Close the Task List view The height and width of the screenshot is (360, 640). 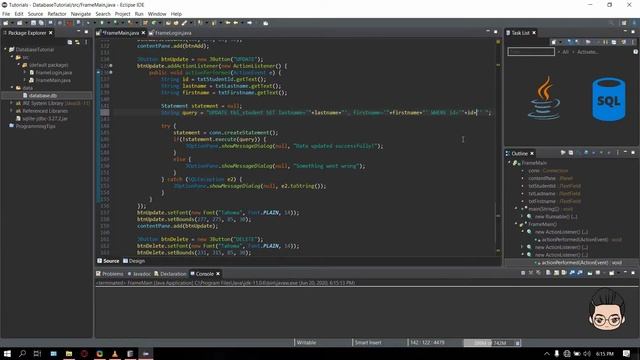coord(534,33)
